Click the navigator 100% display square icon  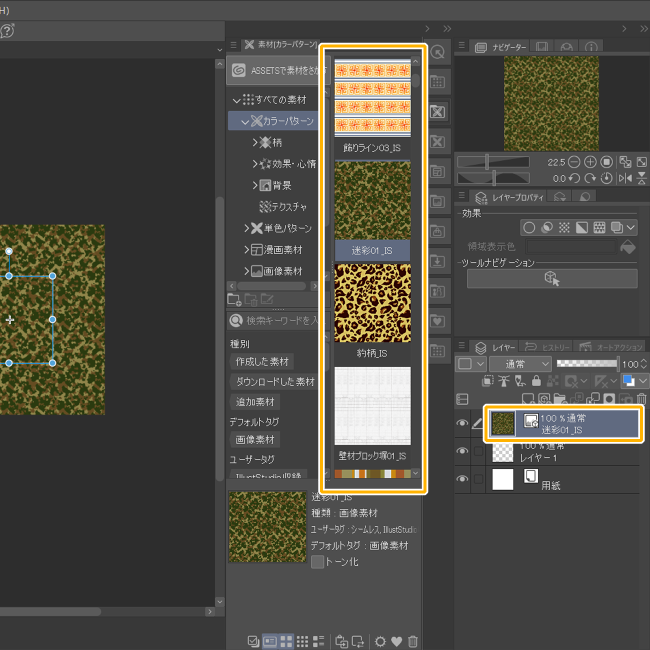tap(606, 162)
